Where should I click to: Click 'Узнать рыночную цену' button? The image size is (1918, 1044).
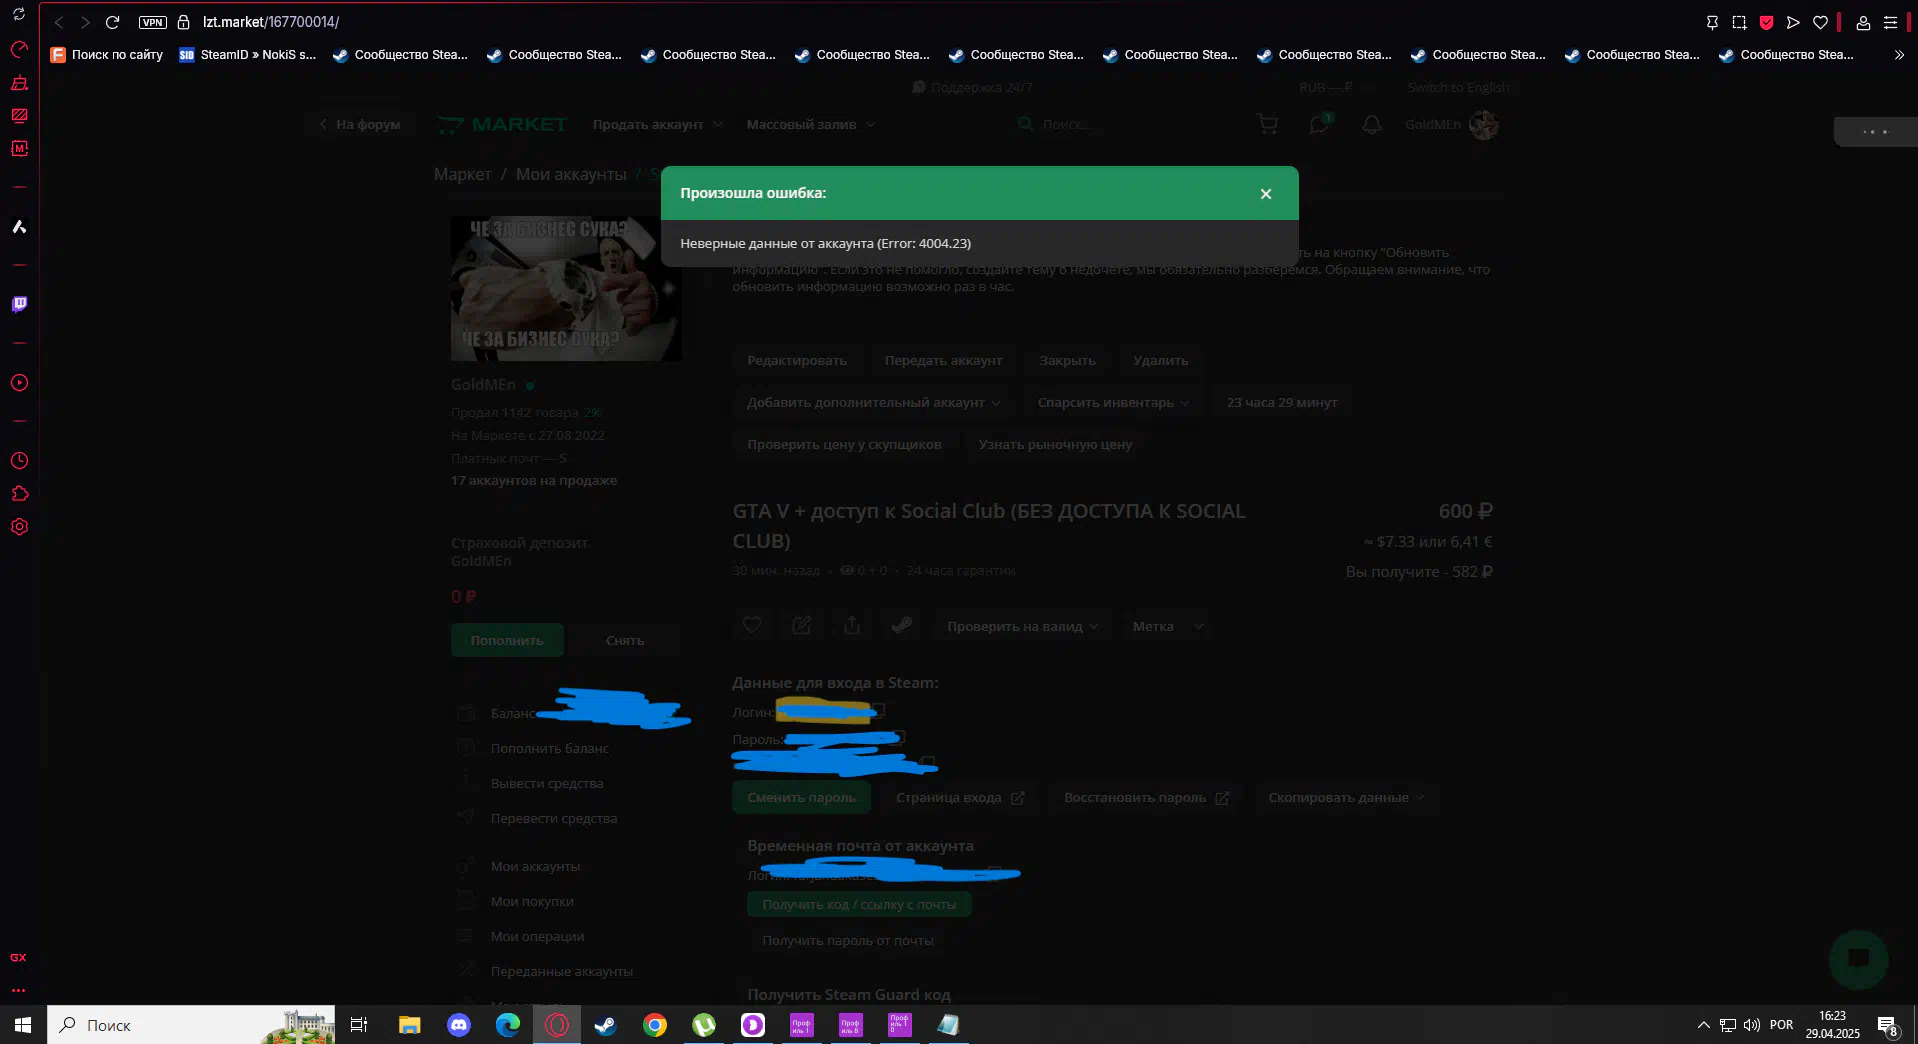point(1055,444)
